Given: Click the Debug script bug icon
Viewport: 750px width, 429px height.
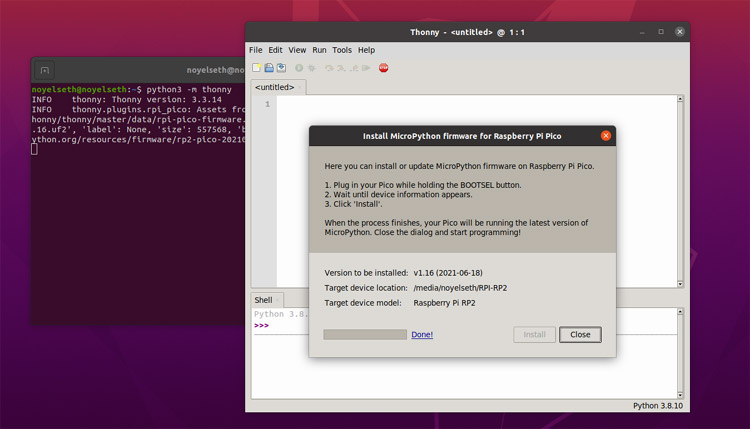Looking at the screenshot, I should [311, 68].
